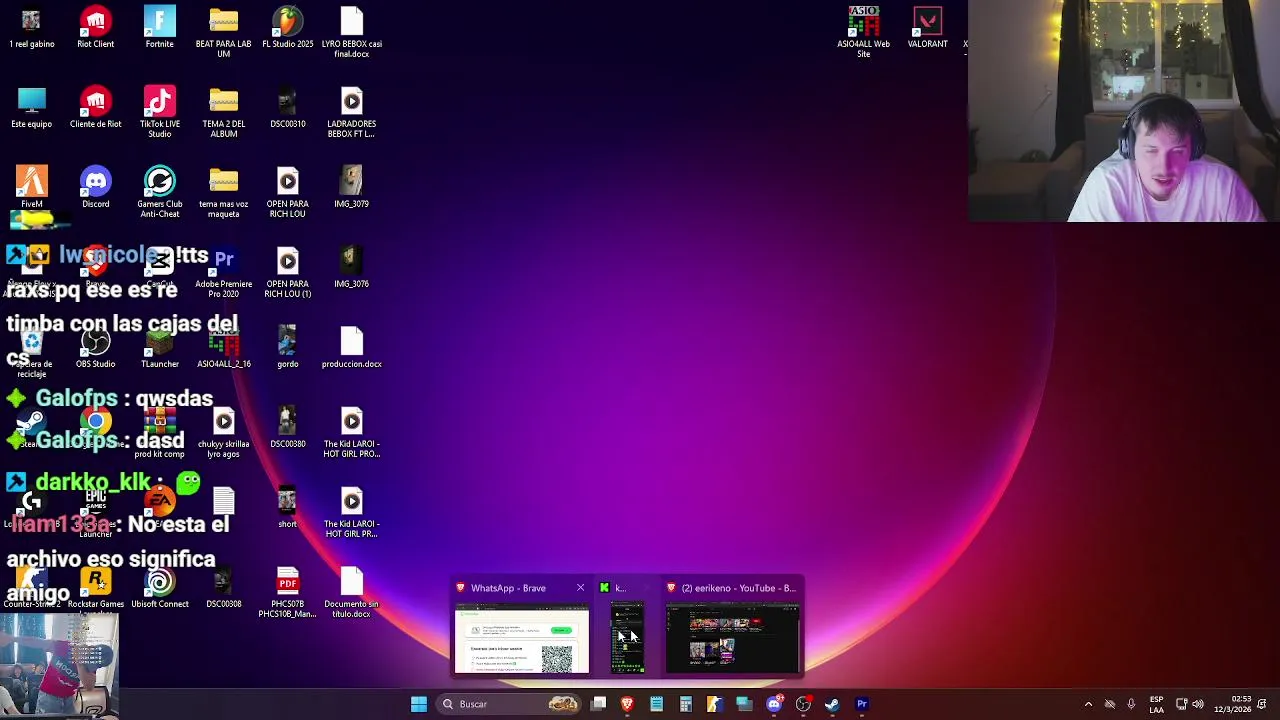Click the Premiere Pro taskbar icon

[861, 704]
